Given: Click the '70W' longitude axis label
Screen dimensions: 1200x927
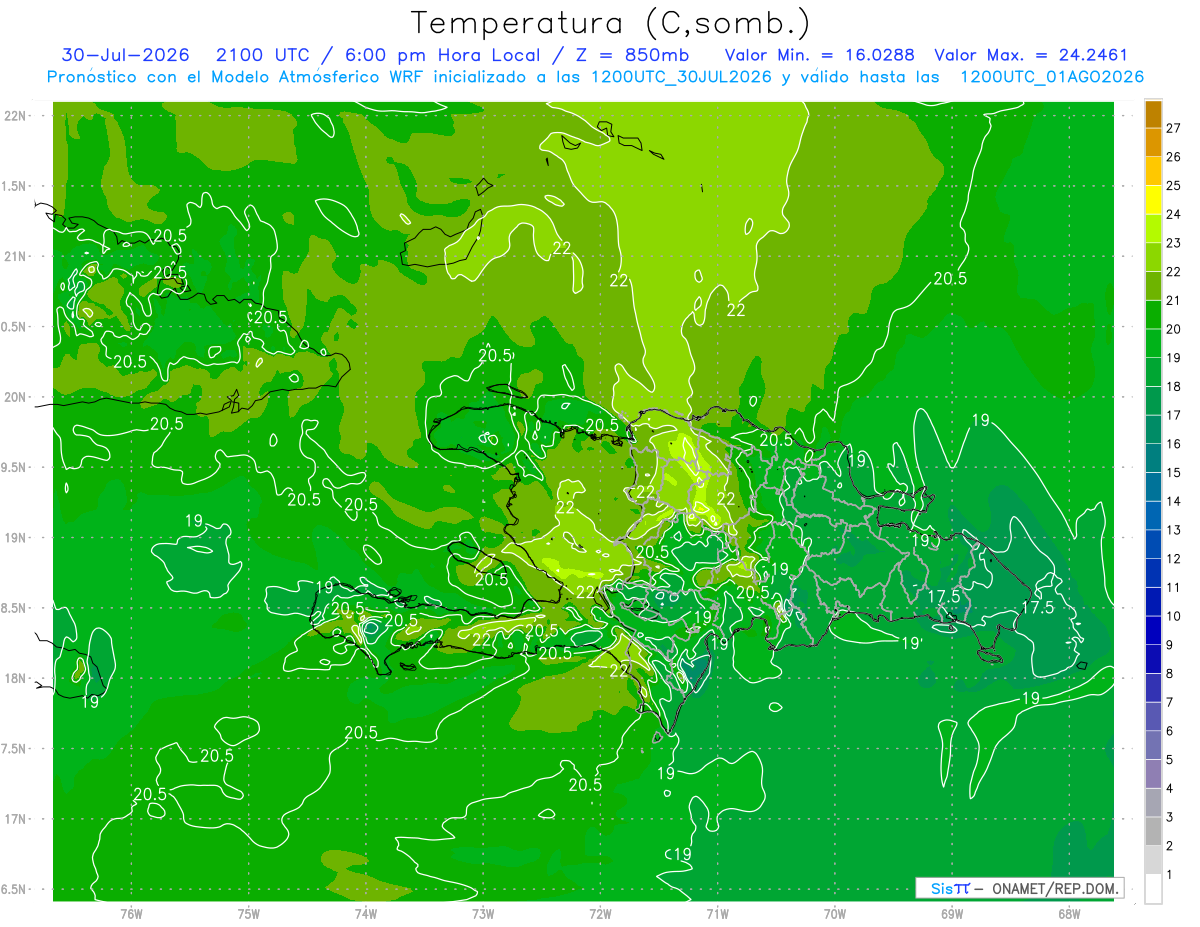Looking at the screenshot, I should click(x=834, y=913).
